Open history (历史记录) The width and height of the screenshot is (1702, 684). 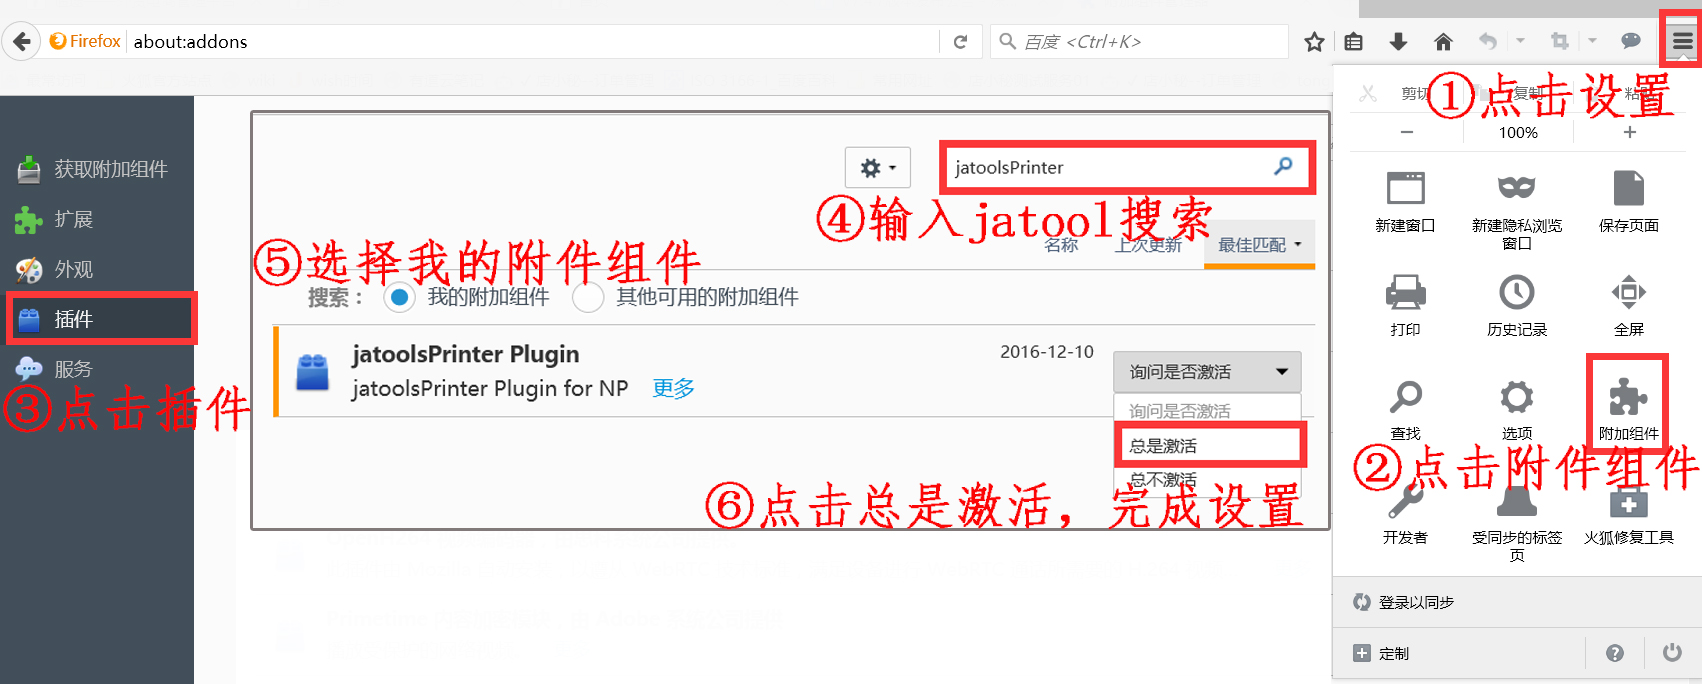point(1517,306)
